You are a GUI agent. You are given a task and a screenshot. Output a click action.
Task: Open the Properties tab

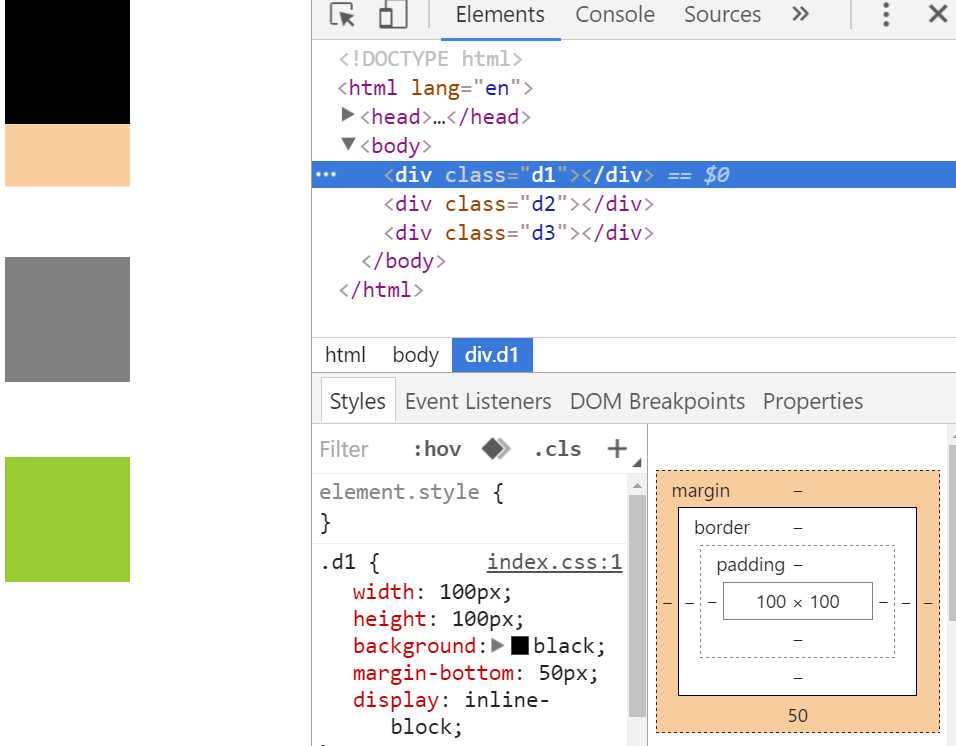(813, 401)
